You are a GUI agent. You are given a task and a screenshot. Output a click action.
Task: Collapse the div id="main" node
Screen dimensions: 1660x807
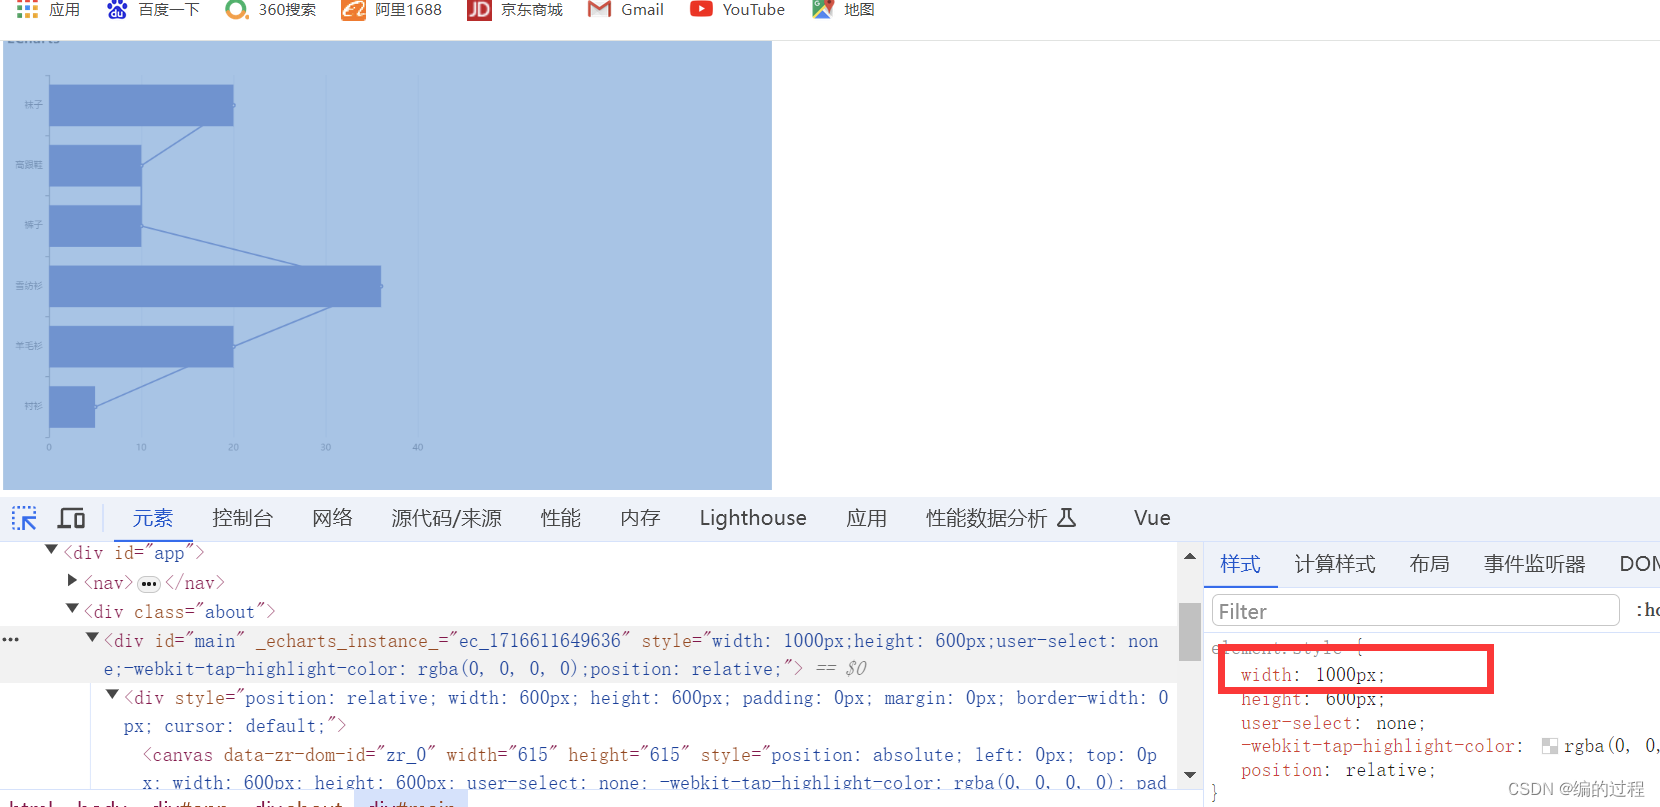[x=92, y=637]
